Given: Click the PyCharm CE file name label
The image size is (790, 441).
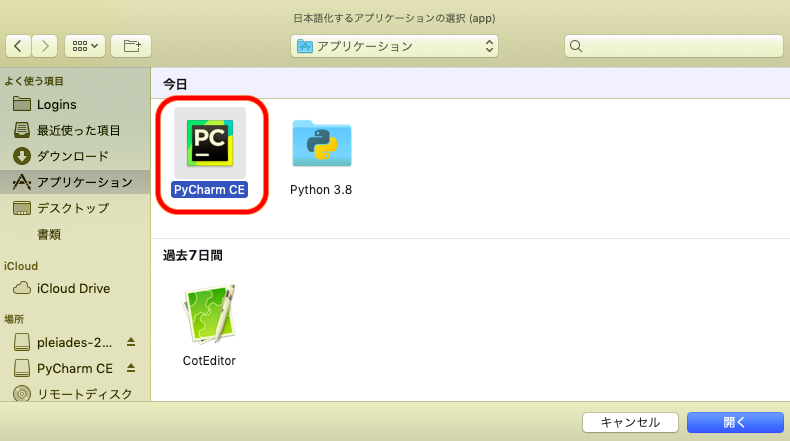Looking at the screenshot, I should 210,190.
